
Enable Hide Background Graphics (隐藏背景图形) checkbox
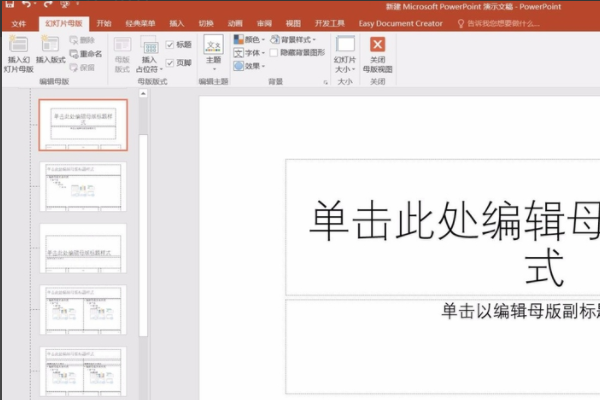(274, 53)
